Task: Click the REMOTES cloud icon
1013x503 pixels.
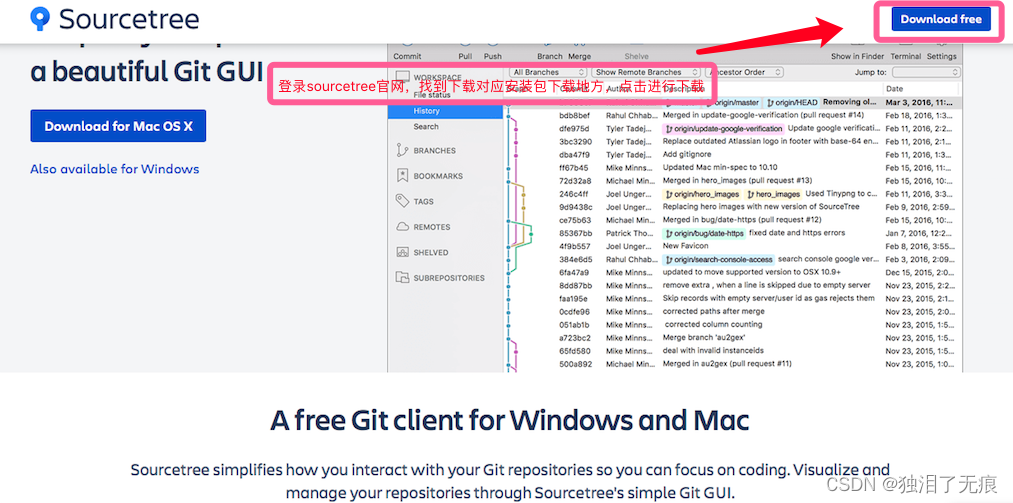Action: [402, 227]
